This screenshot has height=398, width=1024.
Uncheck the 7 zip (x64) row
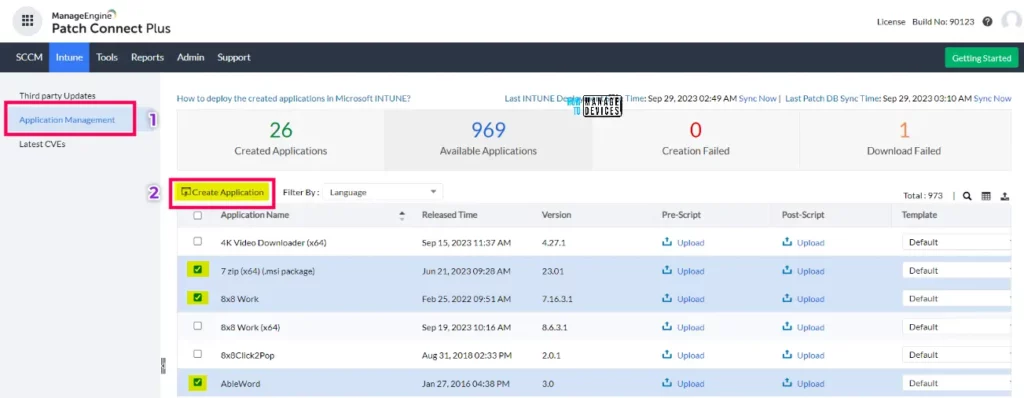click(198, 269)
